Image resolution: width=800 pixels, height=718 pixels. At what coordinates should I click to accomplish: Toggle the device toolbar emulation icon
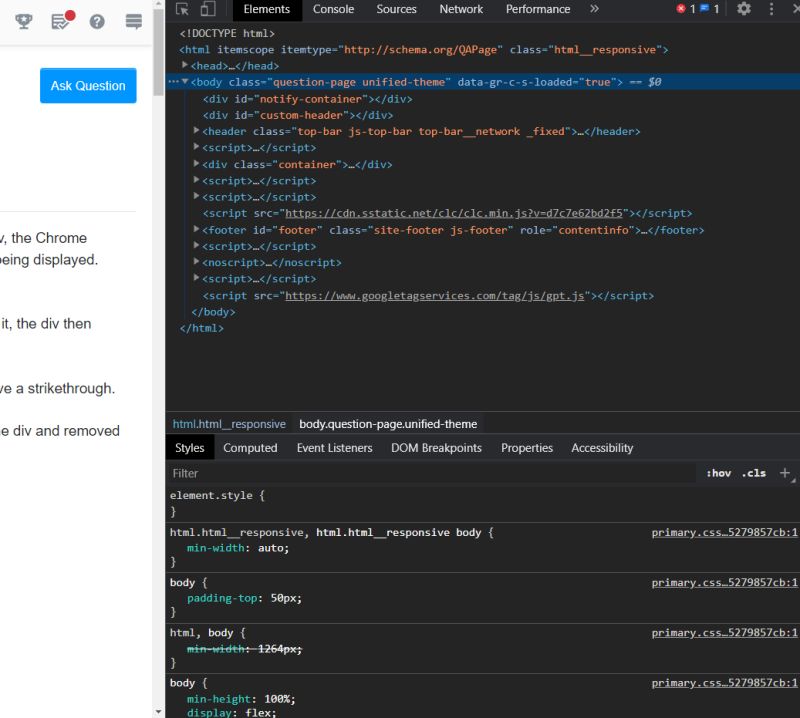pos(209,9)
